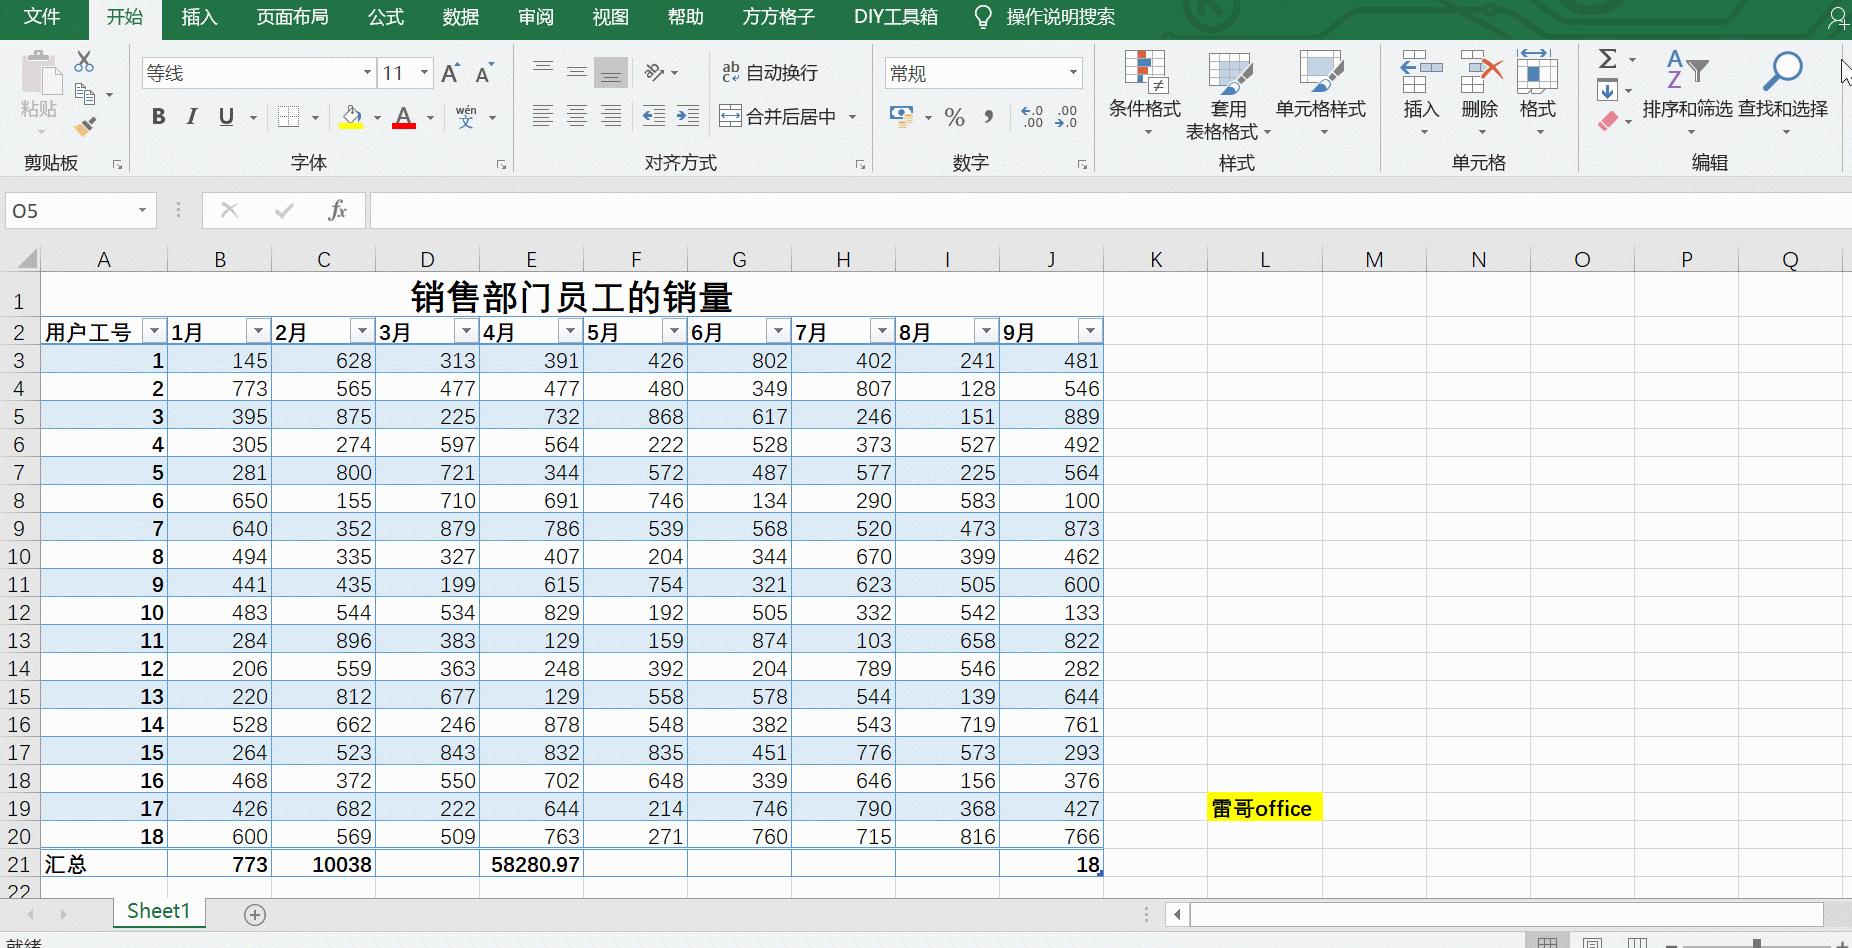Toggle align text right
Image resolution: width=1852 pixels, height=948 pixels.
click(x=611, y=116)
